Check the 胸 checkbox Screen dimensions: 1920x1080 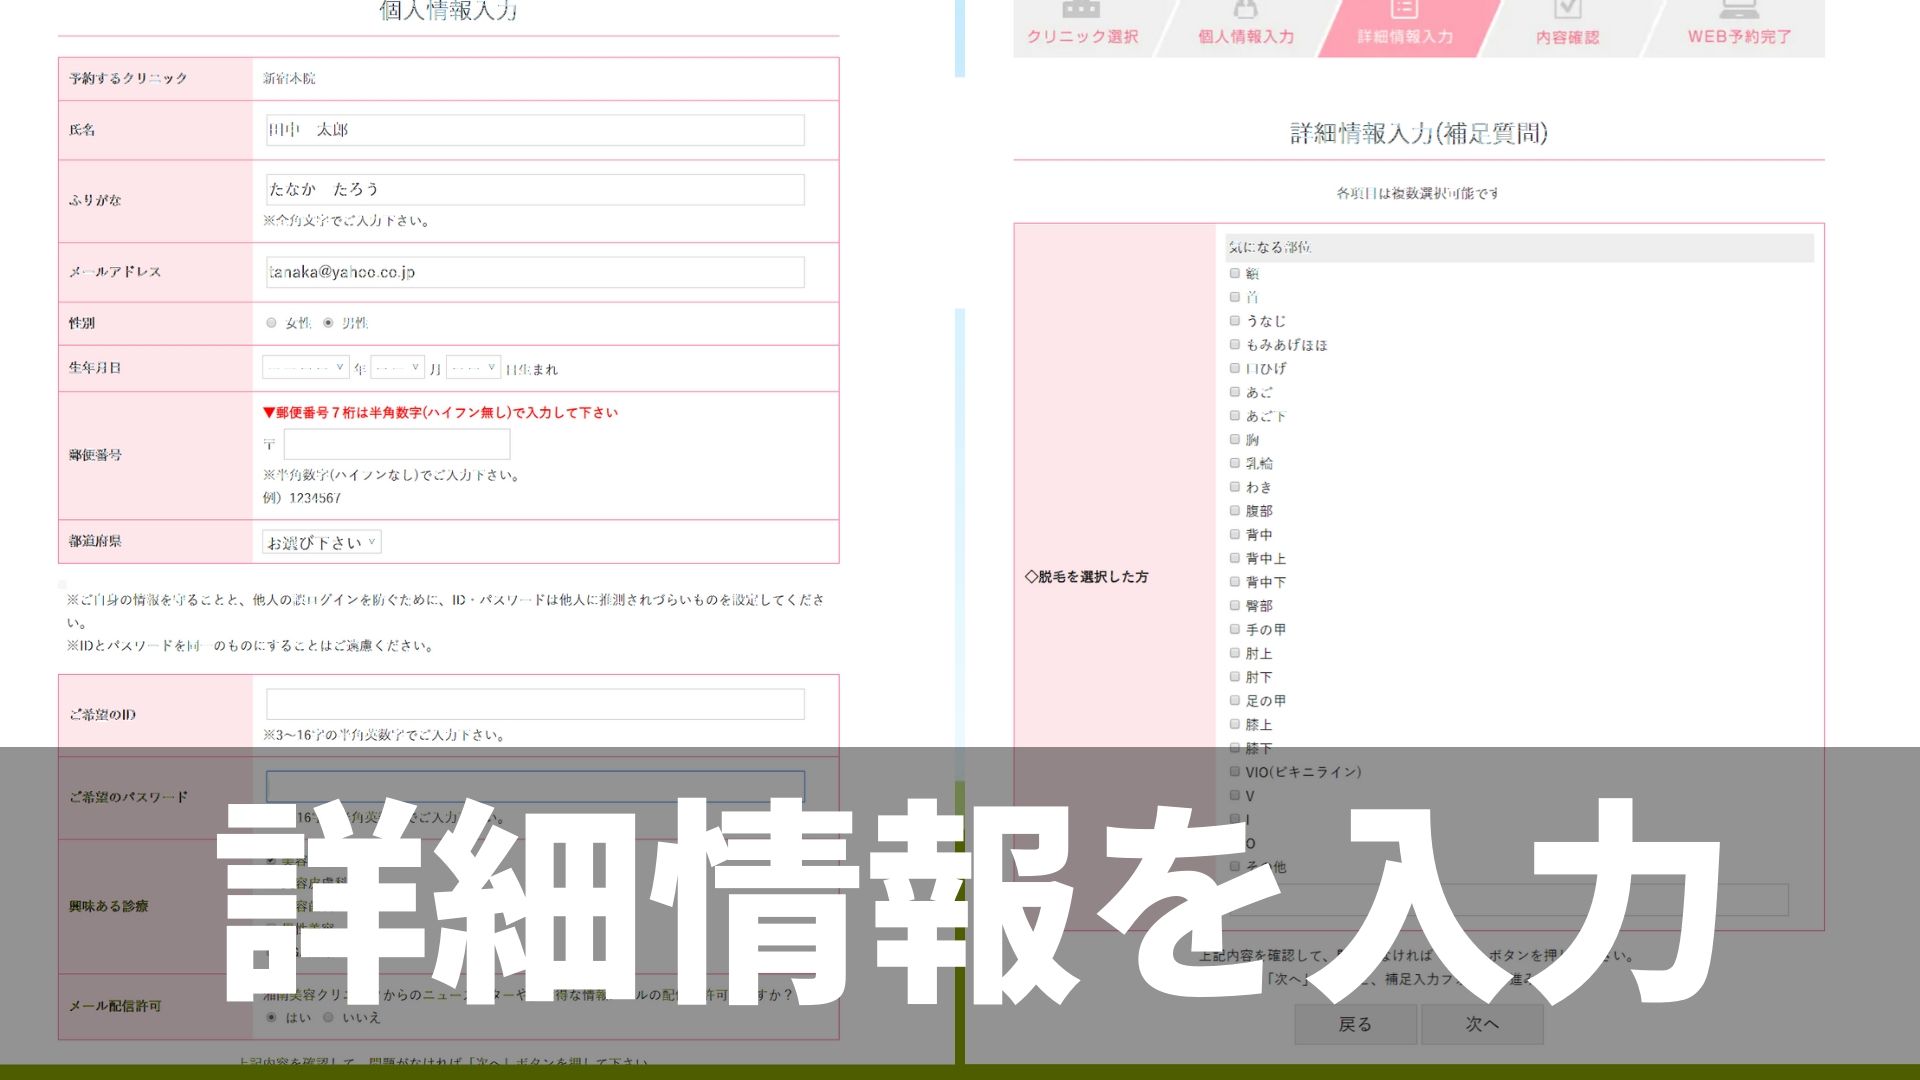[x=1235, y=440]
